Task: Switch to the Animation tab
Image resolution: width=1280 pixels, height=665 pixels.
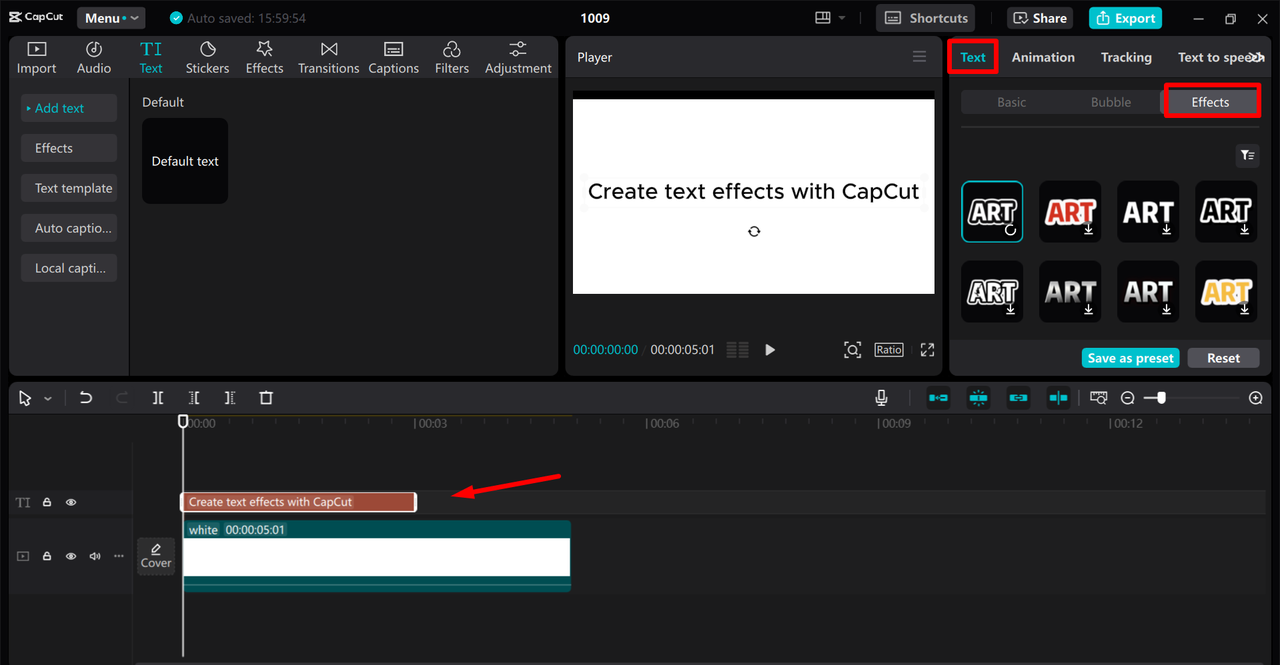Action: click(1043, 57)
